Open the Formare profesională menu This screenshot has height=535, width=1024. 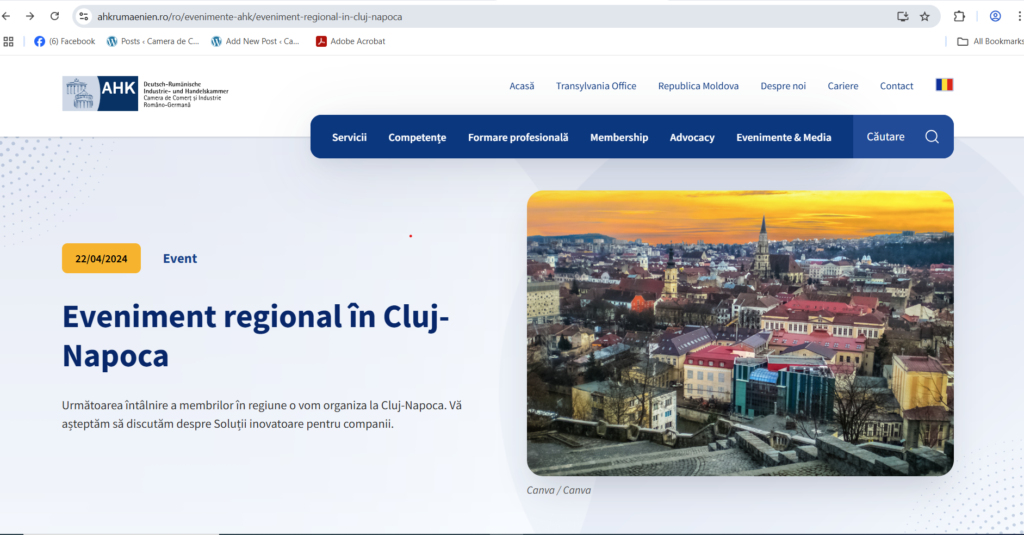(518, 137)
